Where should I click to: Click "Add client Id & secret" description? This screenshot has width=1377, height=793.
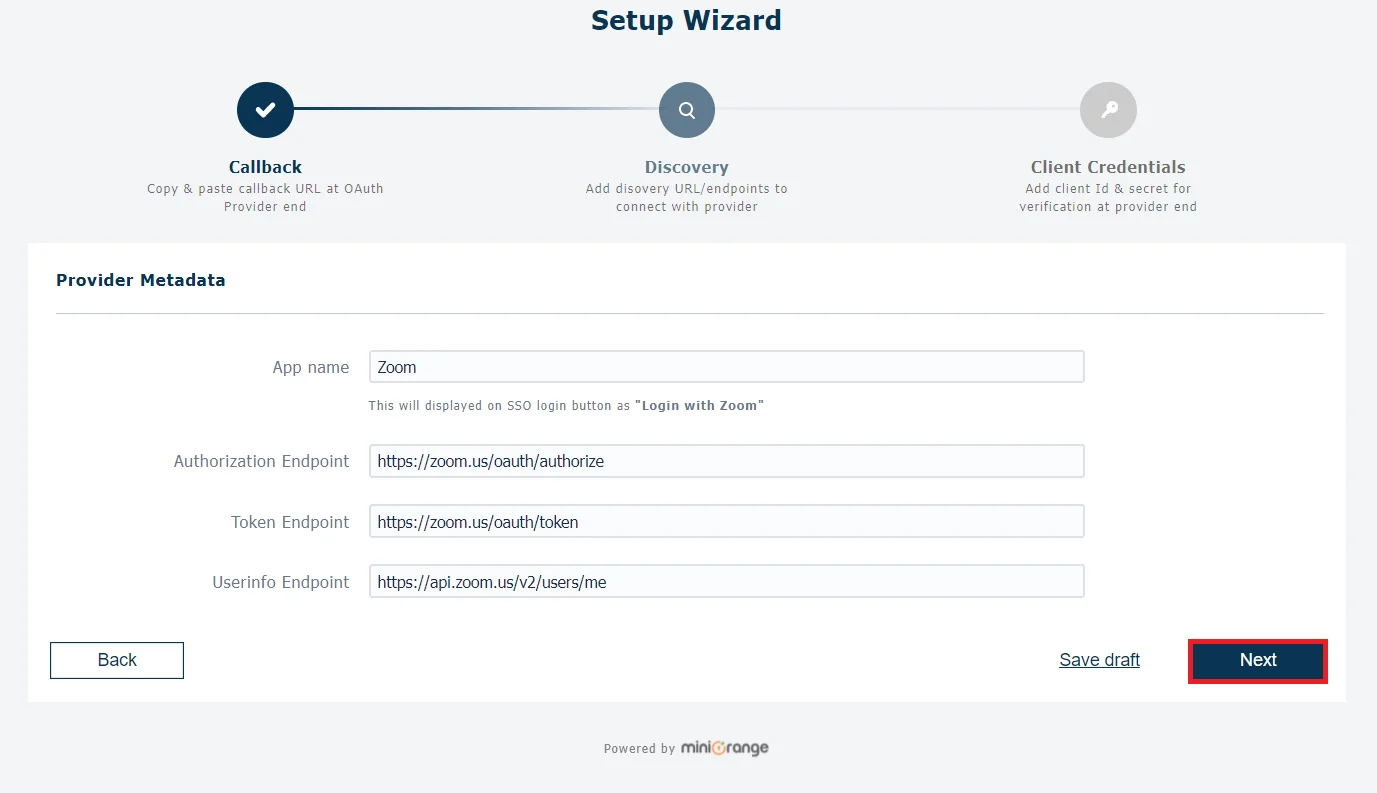pyautogui.click(x=1108, y=197)
